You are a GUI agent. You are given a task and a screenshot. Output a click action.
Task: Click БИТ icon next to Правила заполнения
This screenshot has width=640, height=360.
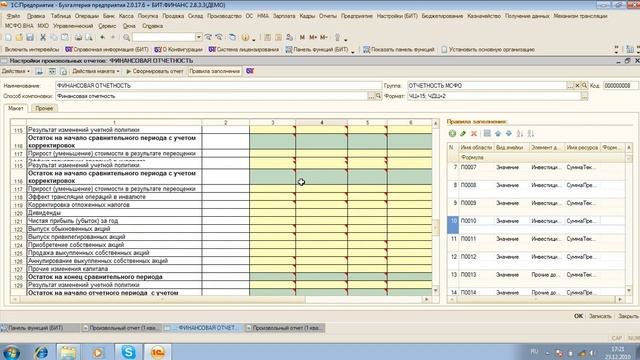pos(250,71)
